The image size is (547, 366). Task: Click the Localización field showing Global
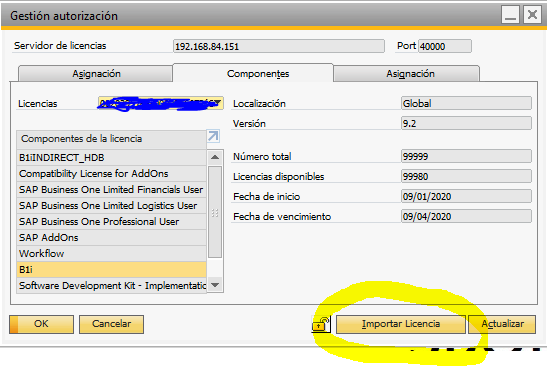[x=466, y=103]
